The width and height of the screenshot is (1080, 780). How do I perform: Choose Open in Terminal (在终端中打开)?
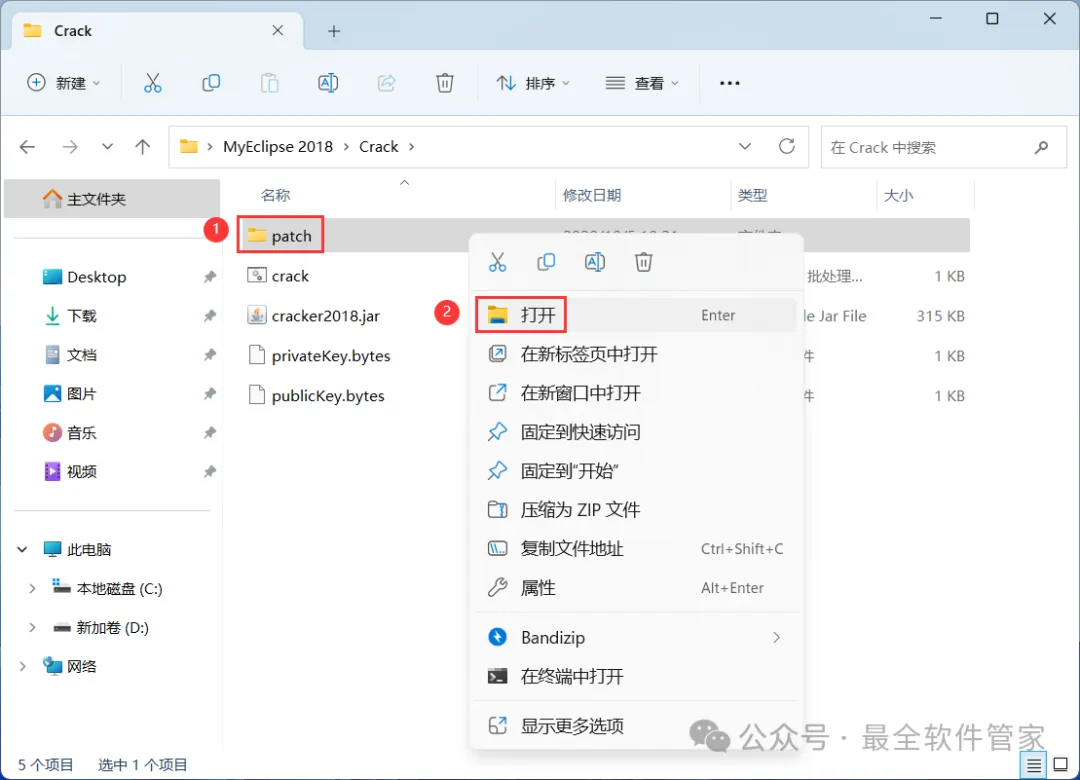click(636, 677)
